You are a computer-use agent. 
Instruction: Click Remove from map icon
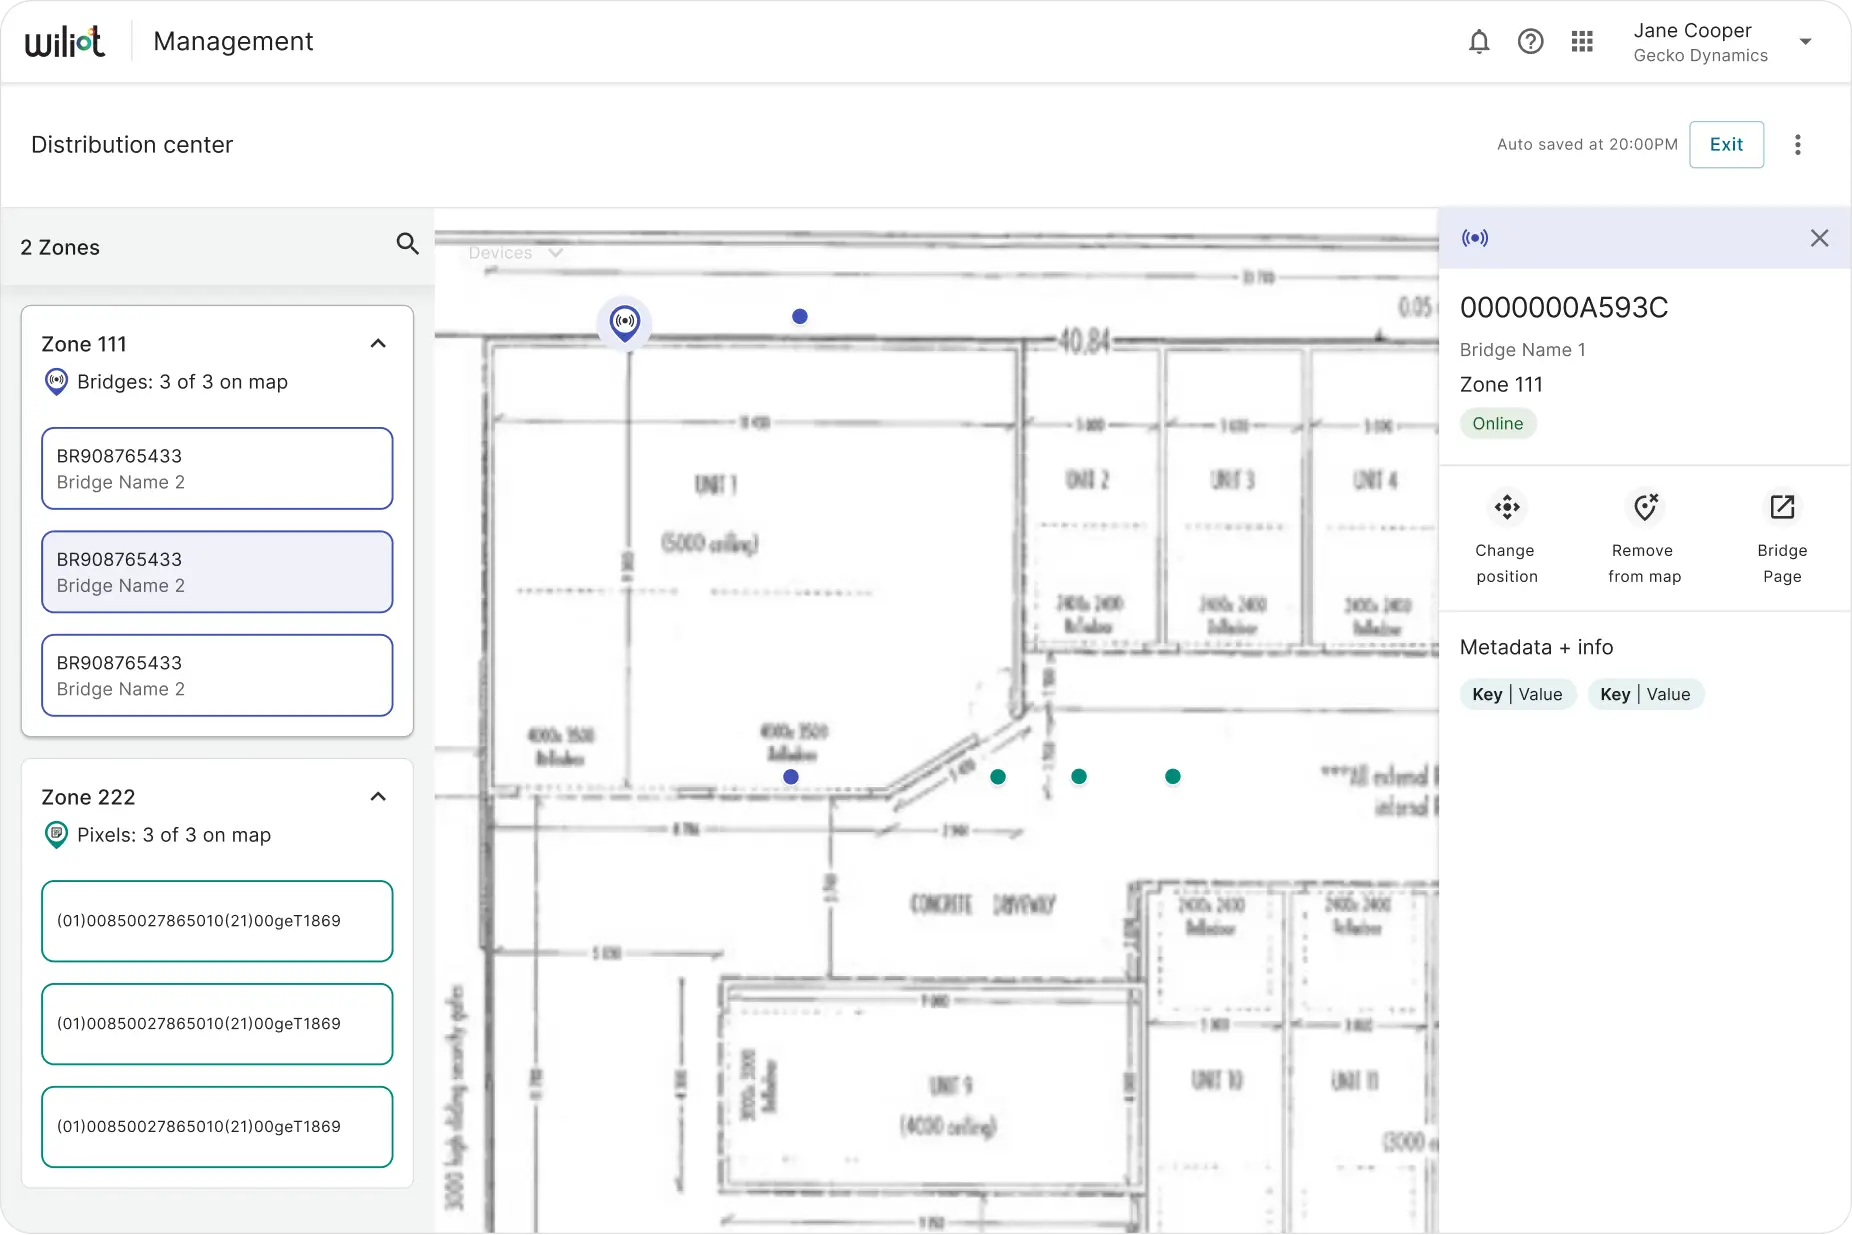1645,507
